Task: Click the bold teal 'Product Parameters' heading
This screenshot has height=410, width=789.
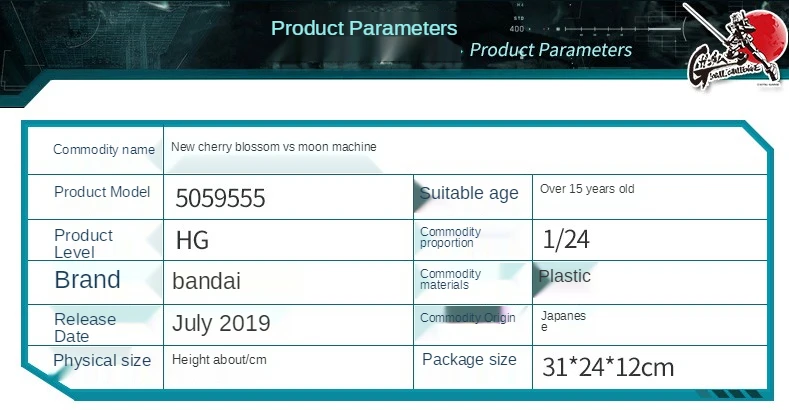Action: 364,28
